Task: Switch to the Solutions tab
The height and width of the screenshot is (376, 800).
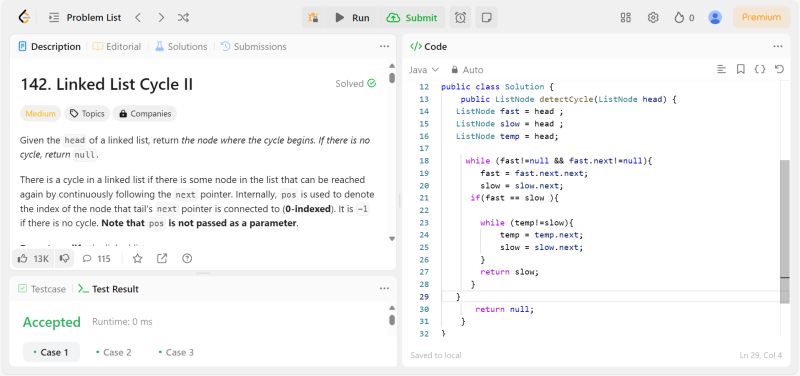Action: point(181,46)
